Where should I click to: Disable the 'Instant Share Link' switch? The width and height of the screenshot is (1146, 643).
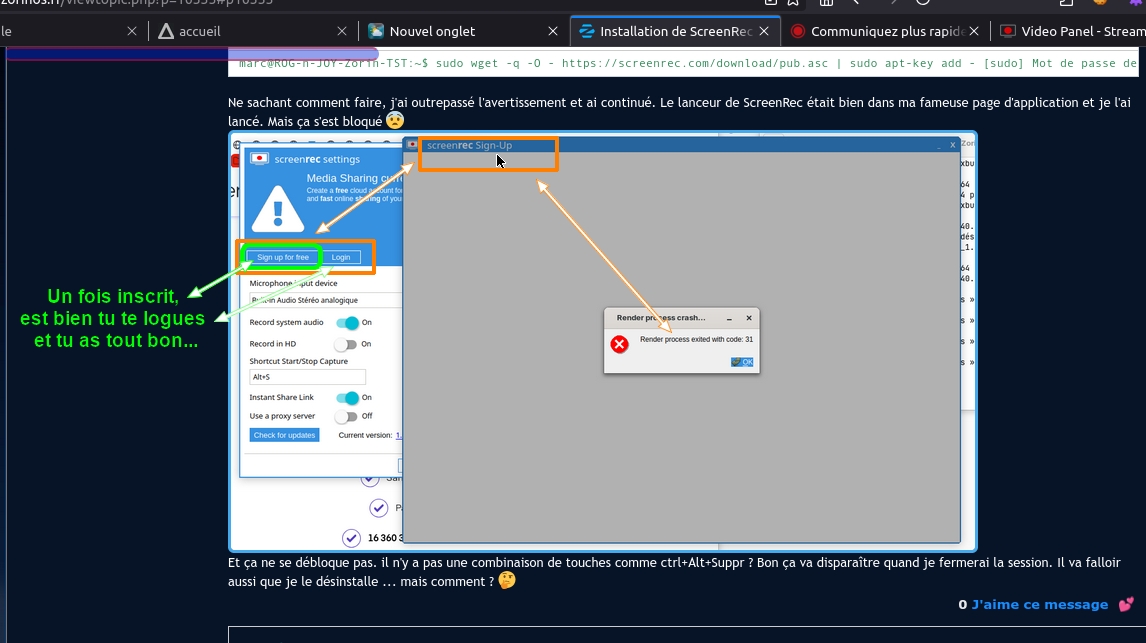tap(347, 397)
